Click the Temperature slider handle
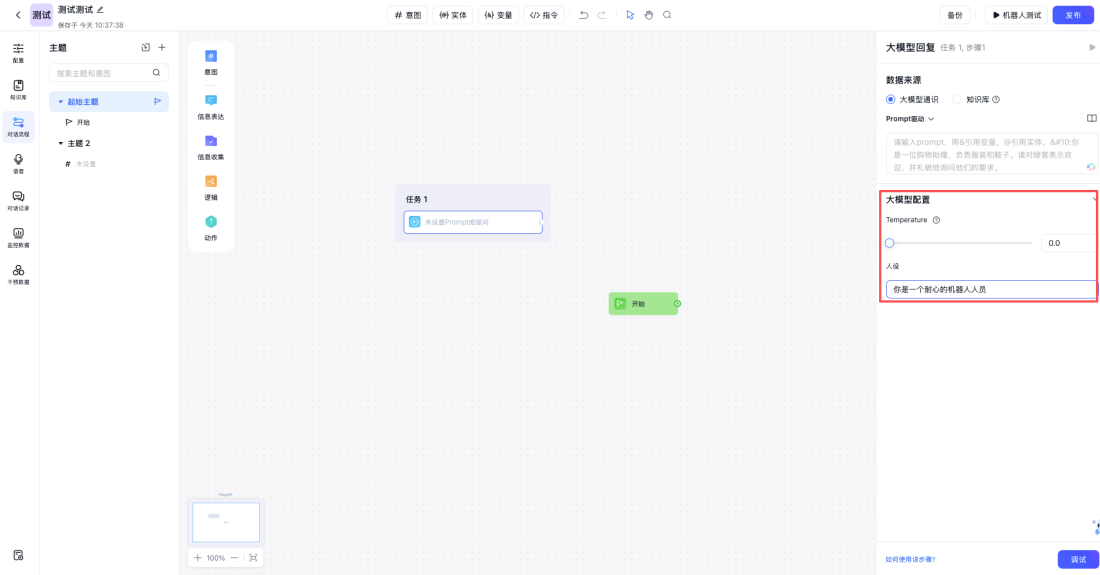Screen dimensions: 1100x575 890,242
